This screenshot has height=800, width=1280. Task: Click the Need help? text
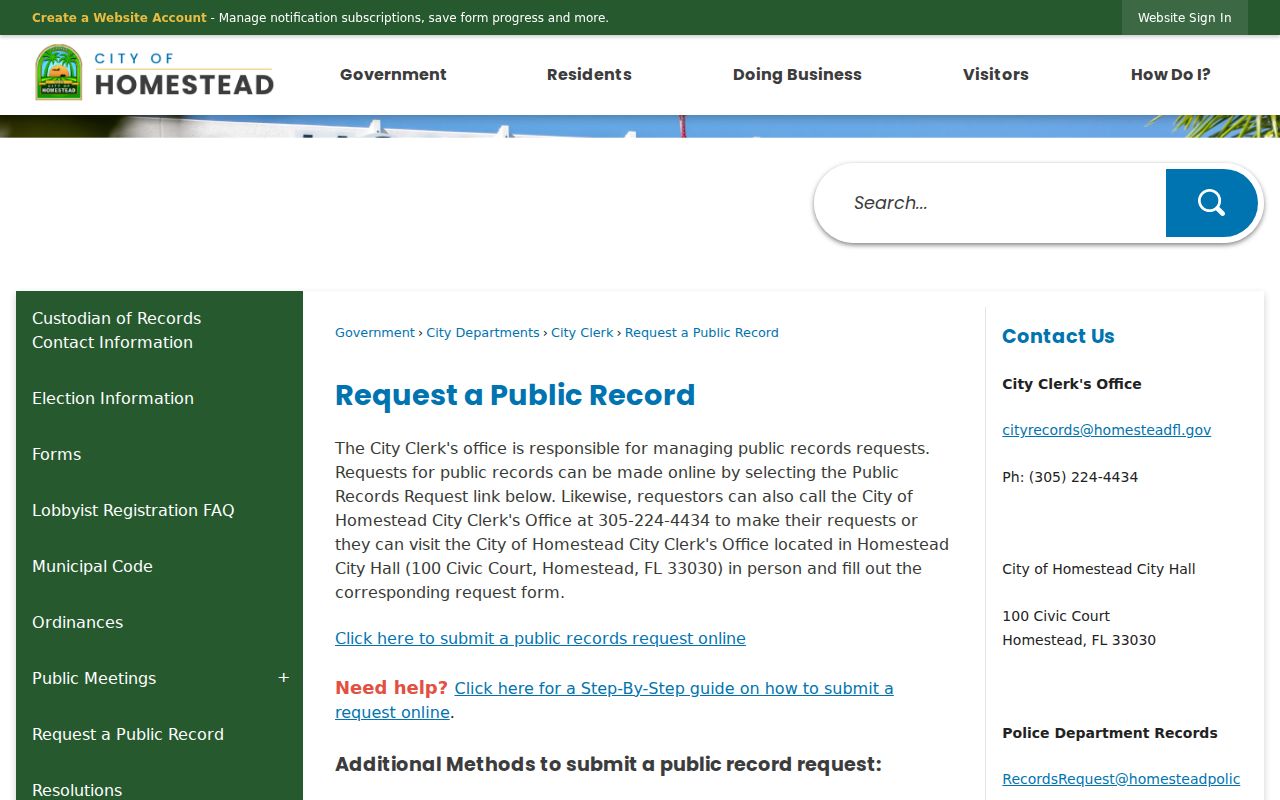391,688
